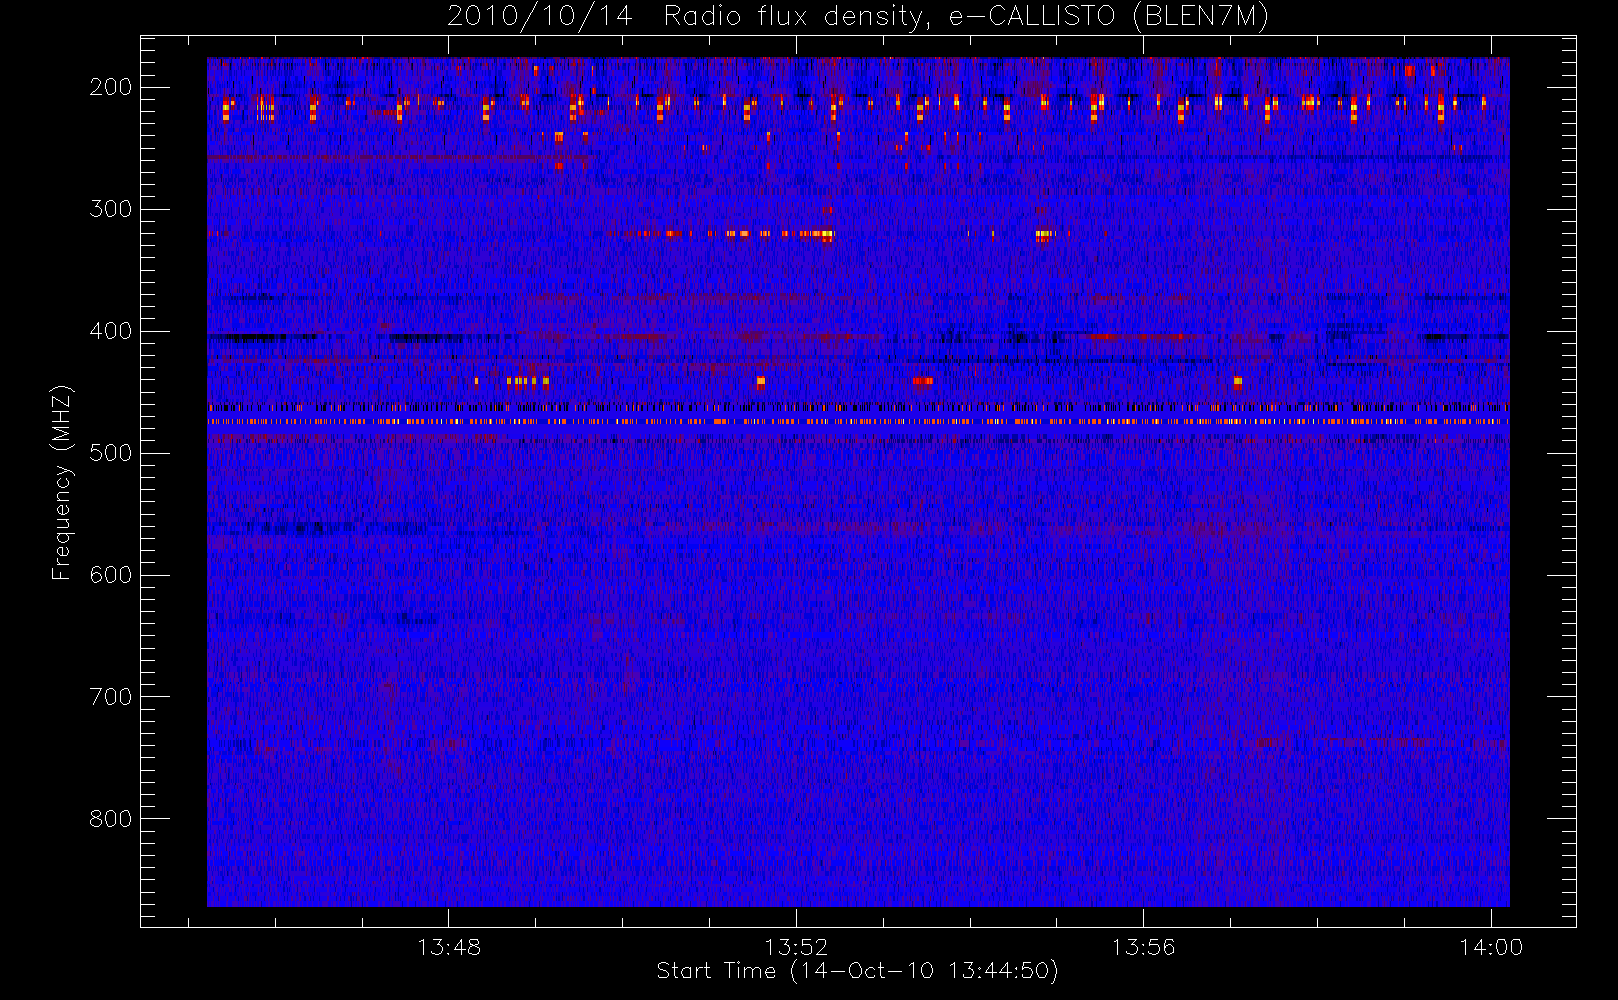Select the 300 frequency tick label
The height and width of the screenshot is (1000, 1618).
pos(110,209)
